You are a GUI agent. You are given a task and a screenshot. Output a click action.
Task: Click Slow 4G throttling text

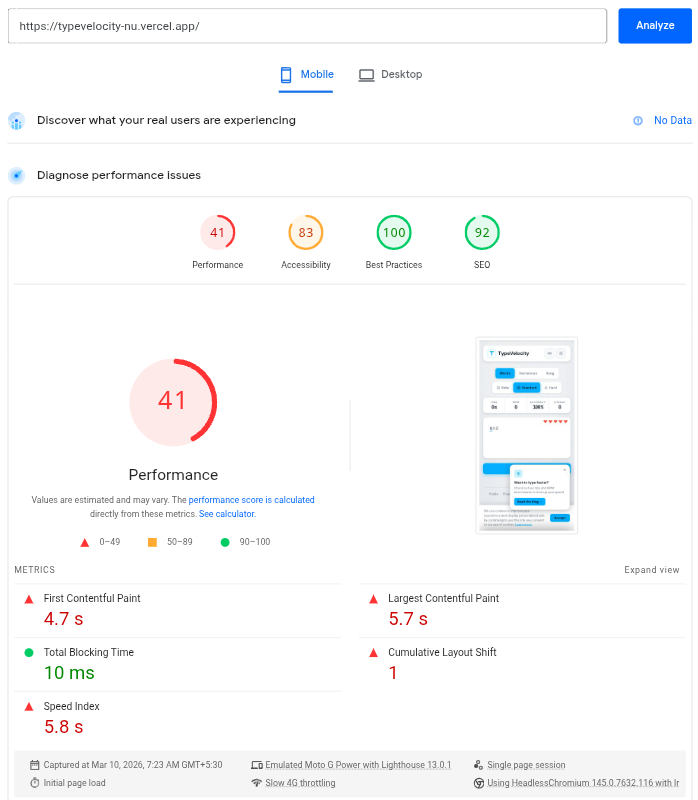(300, 783)
